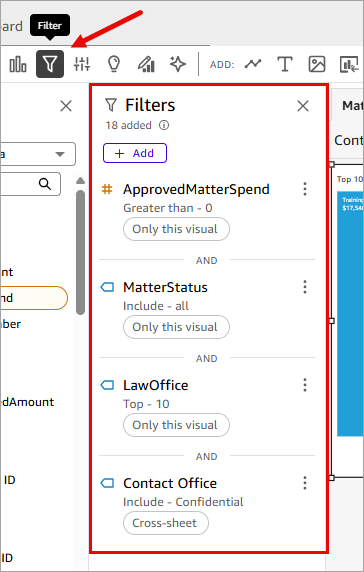The image size is (364, 572).
Task: Click the field search magnifier box
Action: [x=30, y=184]
